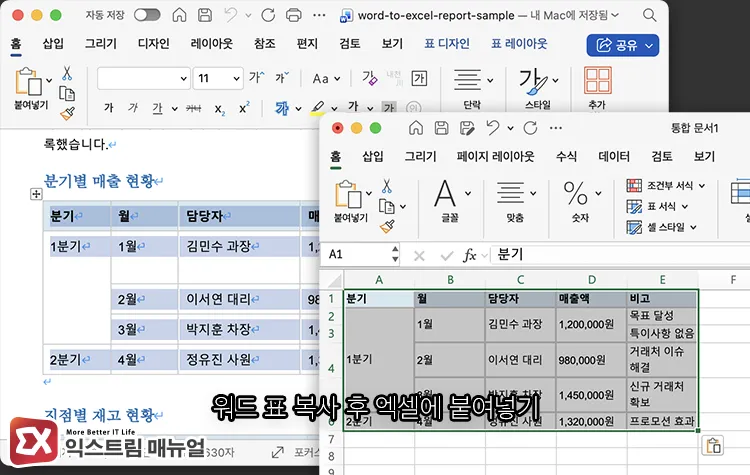Toggle strikethrough formatting in Word
The height and width of the screenshot is (475, 750).
(193, 109)
